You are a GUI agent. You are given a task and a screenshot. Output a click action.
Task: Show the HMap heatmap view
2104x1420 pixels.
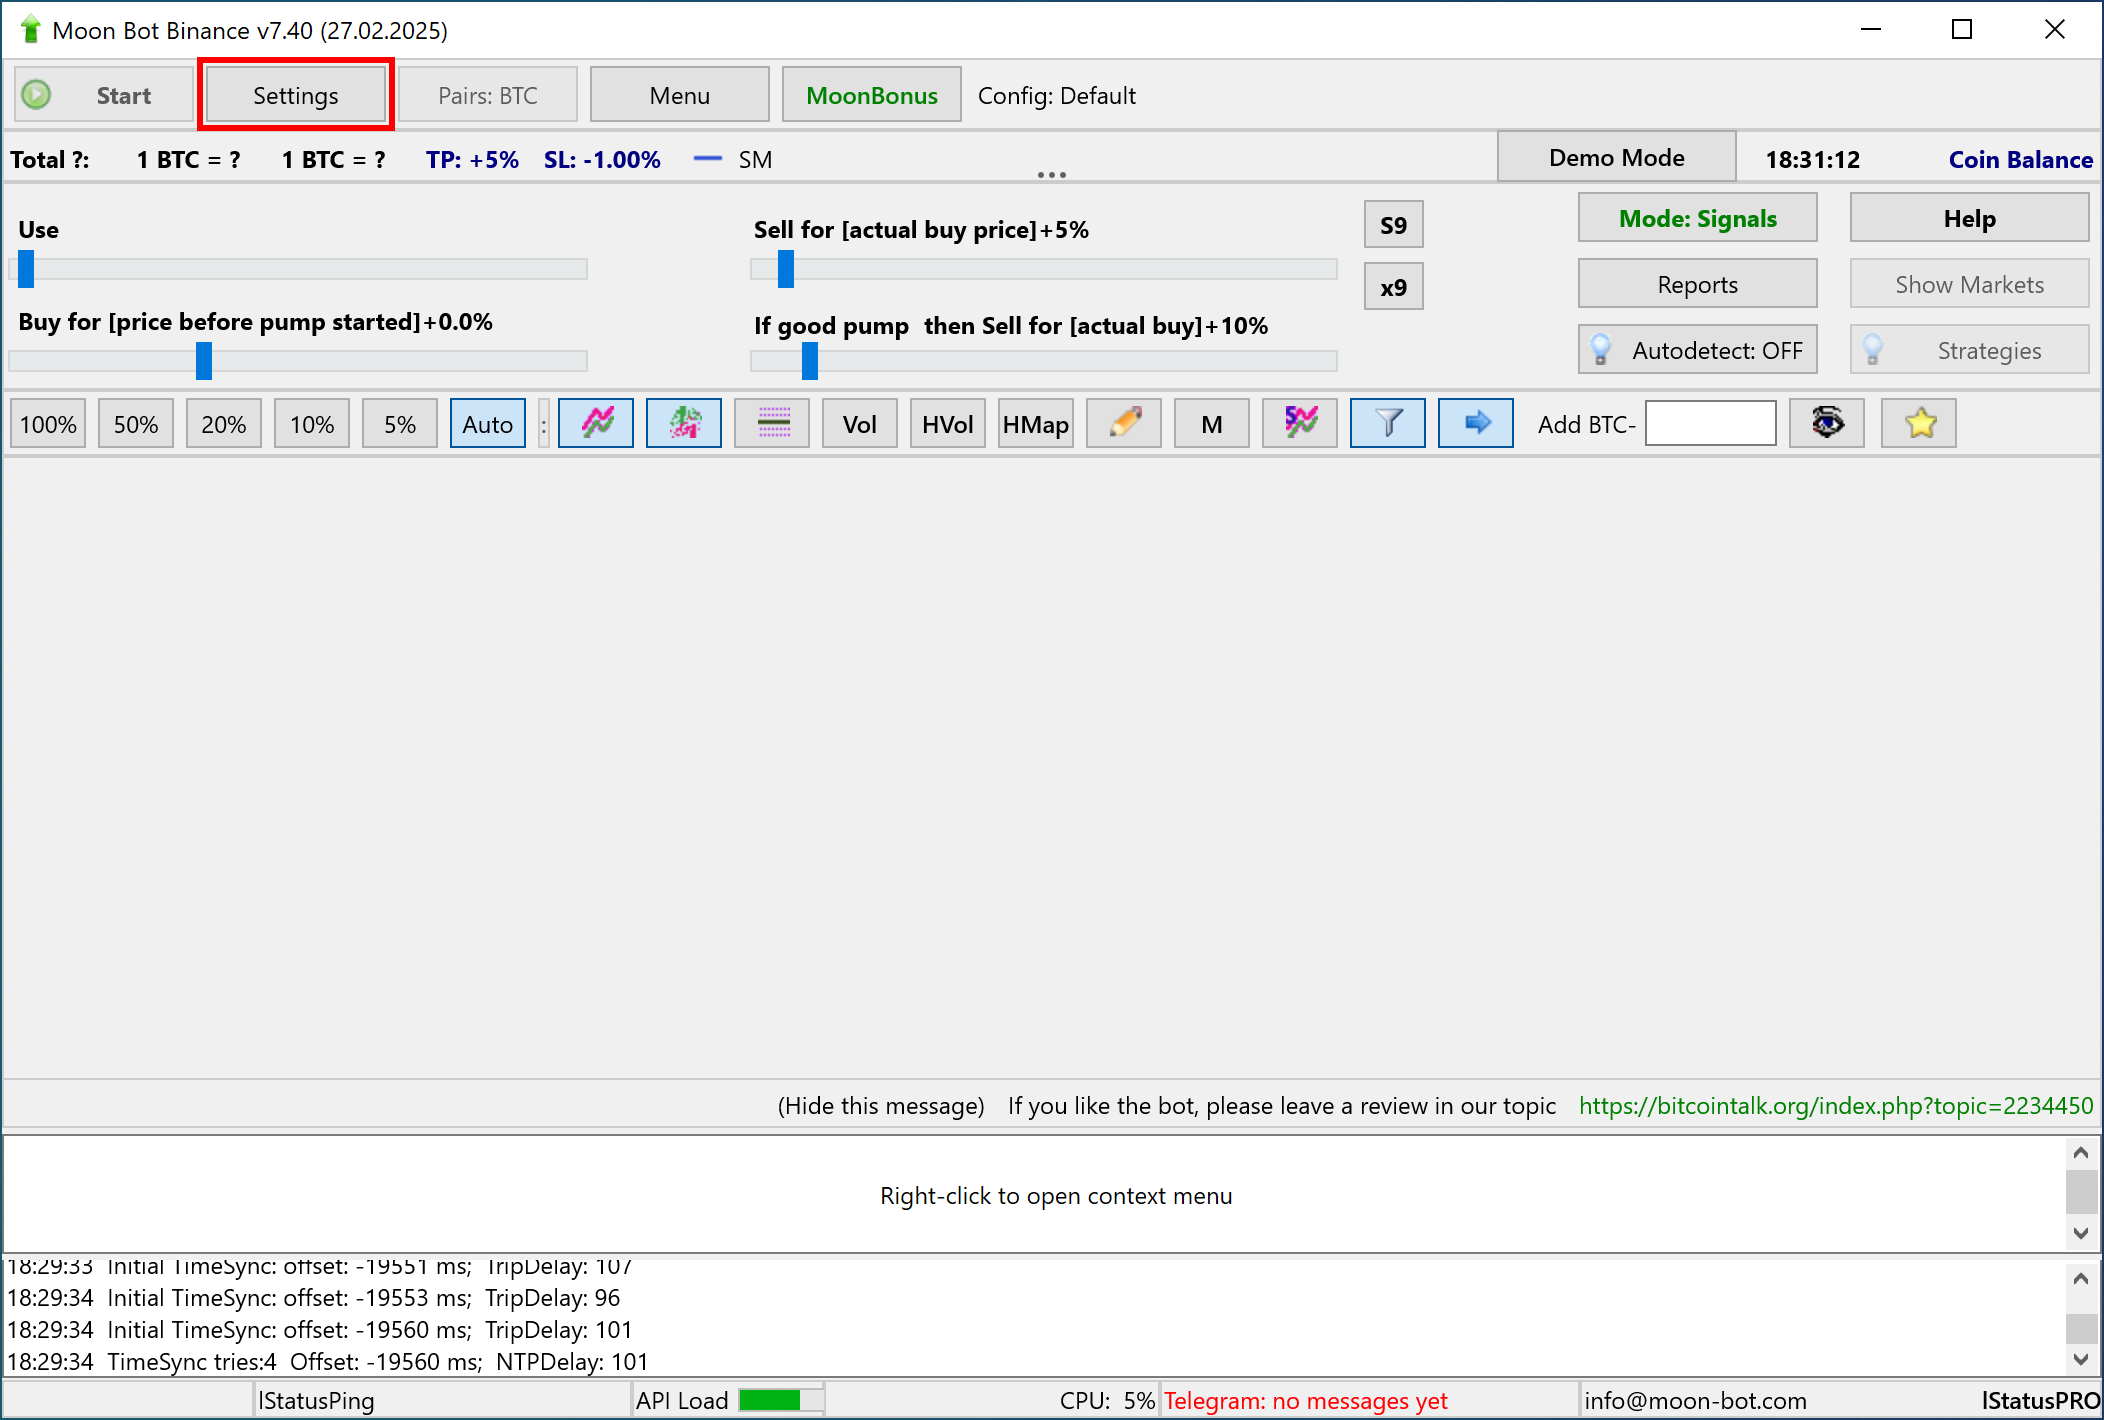click(1036, 424)
